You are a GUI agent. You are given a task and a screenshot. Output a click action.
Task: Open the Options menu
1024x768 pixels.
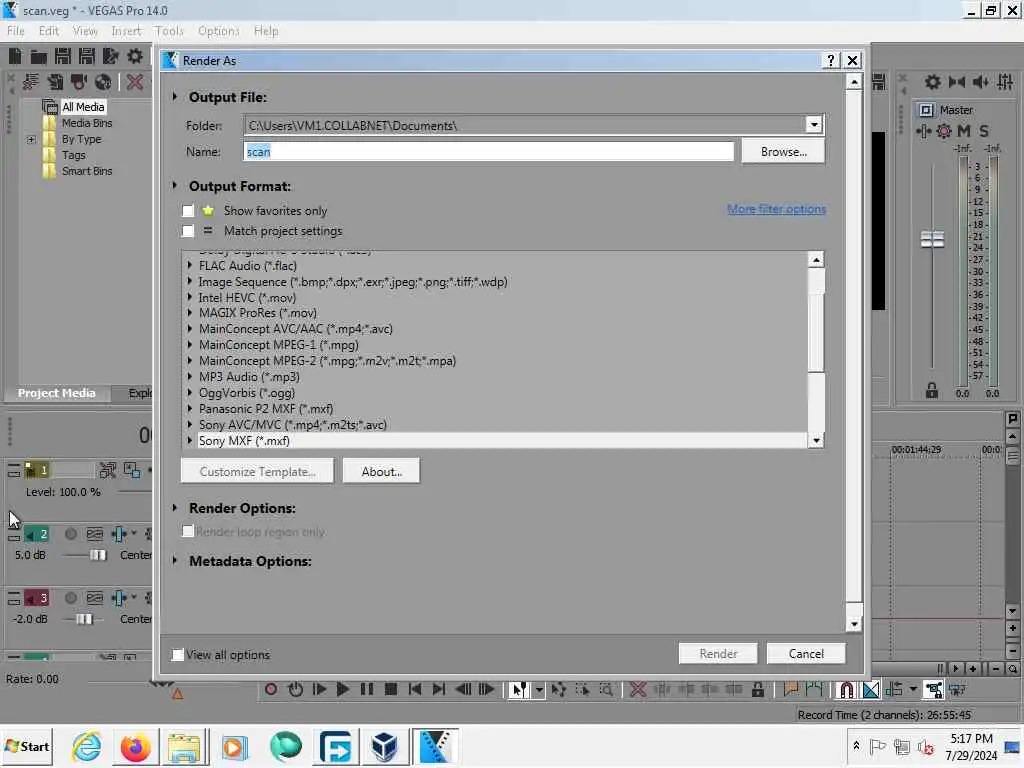click(x=219, y=31)
